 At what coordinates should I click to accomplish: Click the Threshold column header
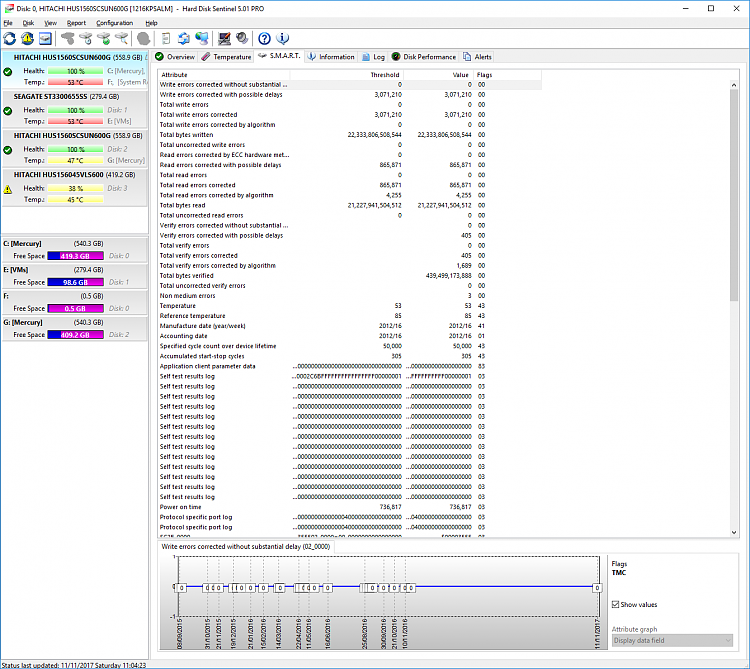pyautogui.click(x=384, y=74)
